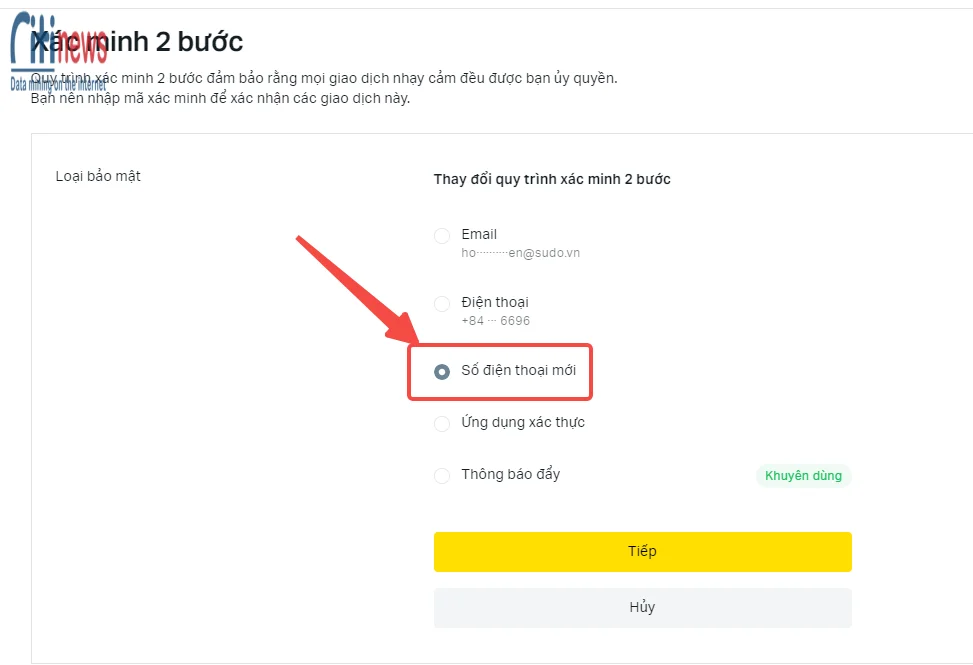Click the red arrow annotation
This screenshot has width=973, height=665.
(357, 289)
